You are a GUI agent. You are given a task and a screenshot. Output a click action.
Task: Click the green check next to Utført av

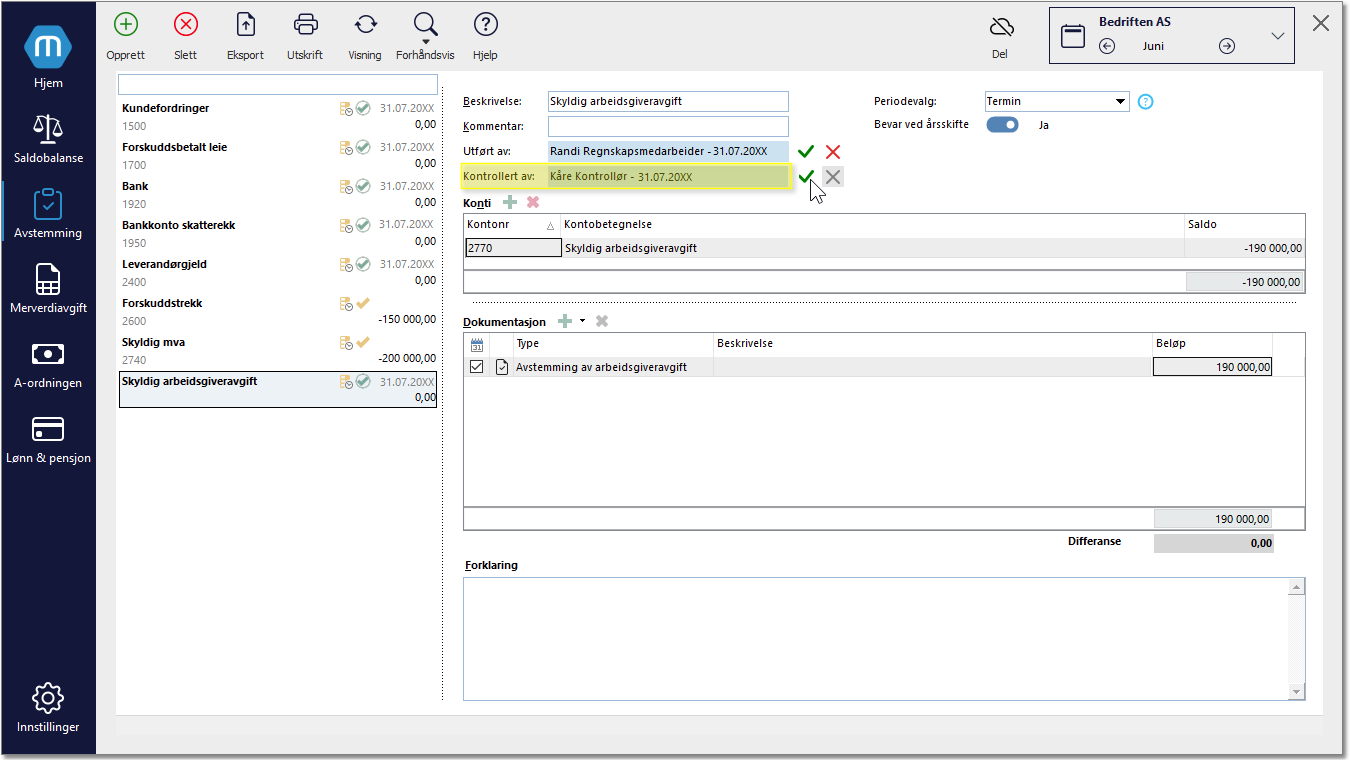coord(806,152)
